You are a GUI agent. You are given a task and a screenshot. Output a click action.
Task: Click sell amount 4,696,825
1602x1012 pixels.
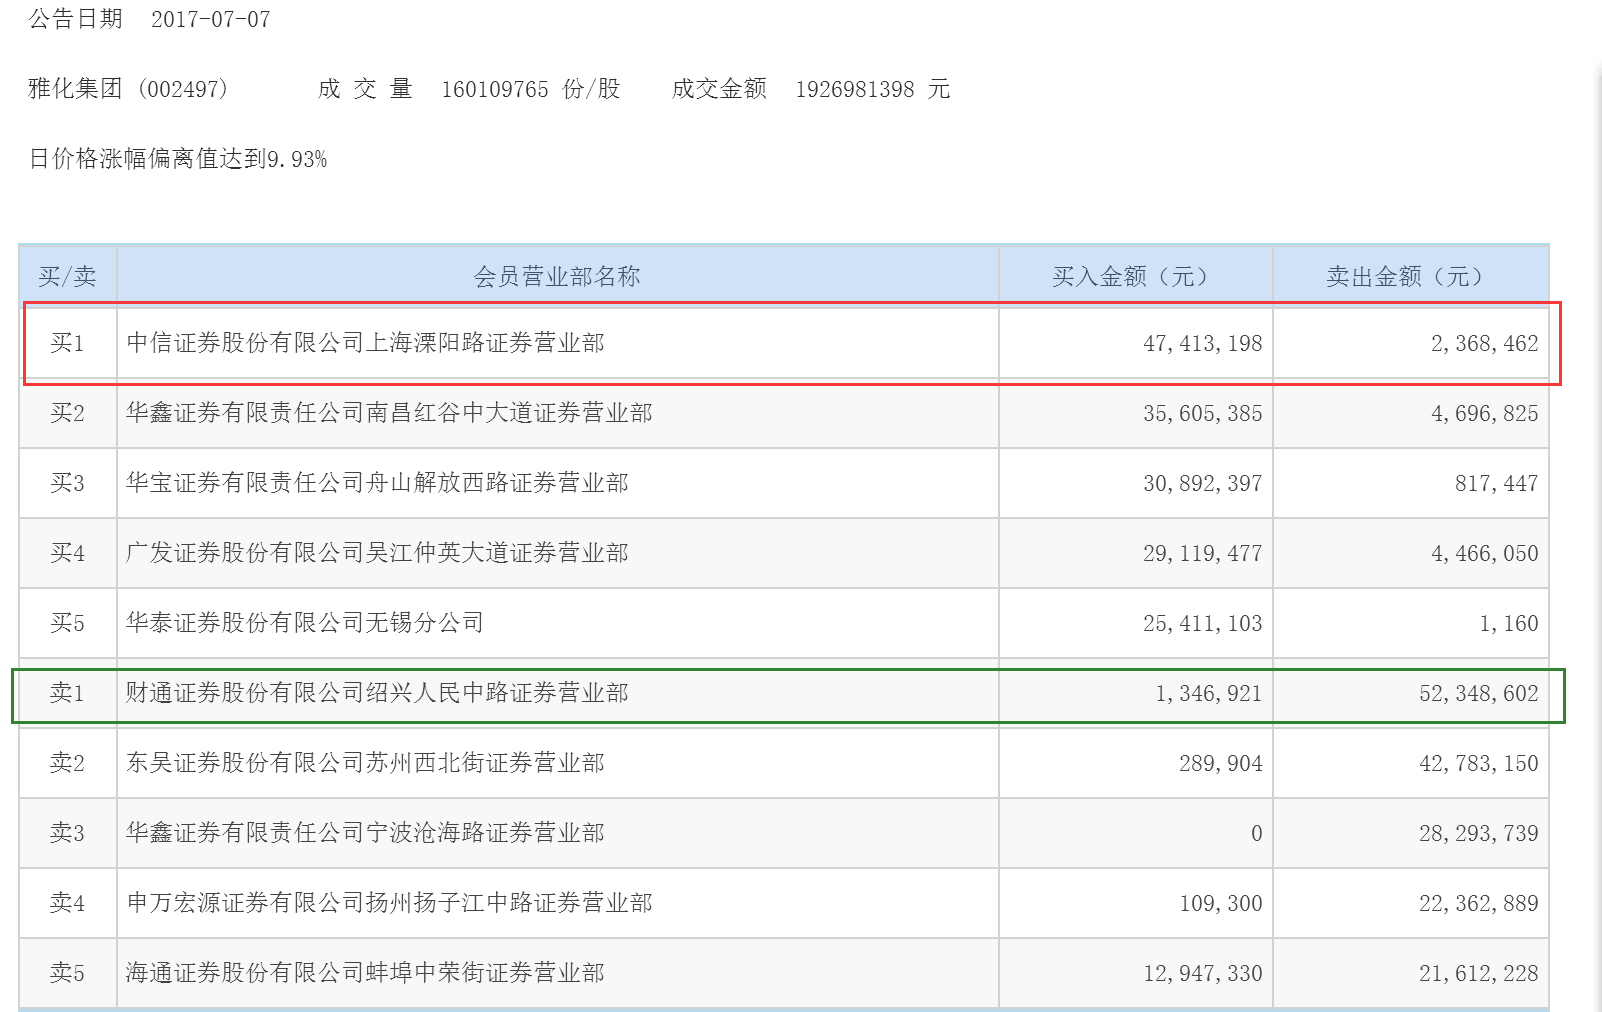point(1485,414)
